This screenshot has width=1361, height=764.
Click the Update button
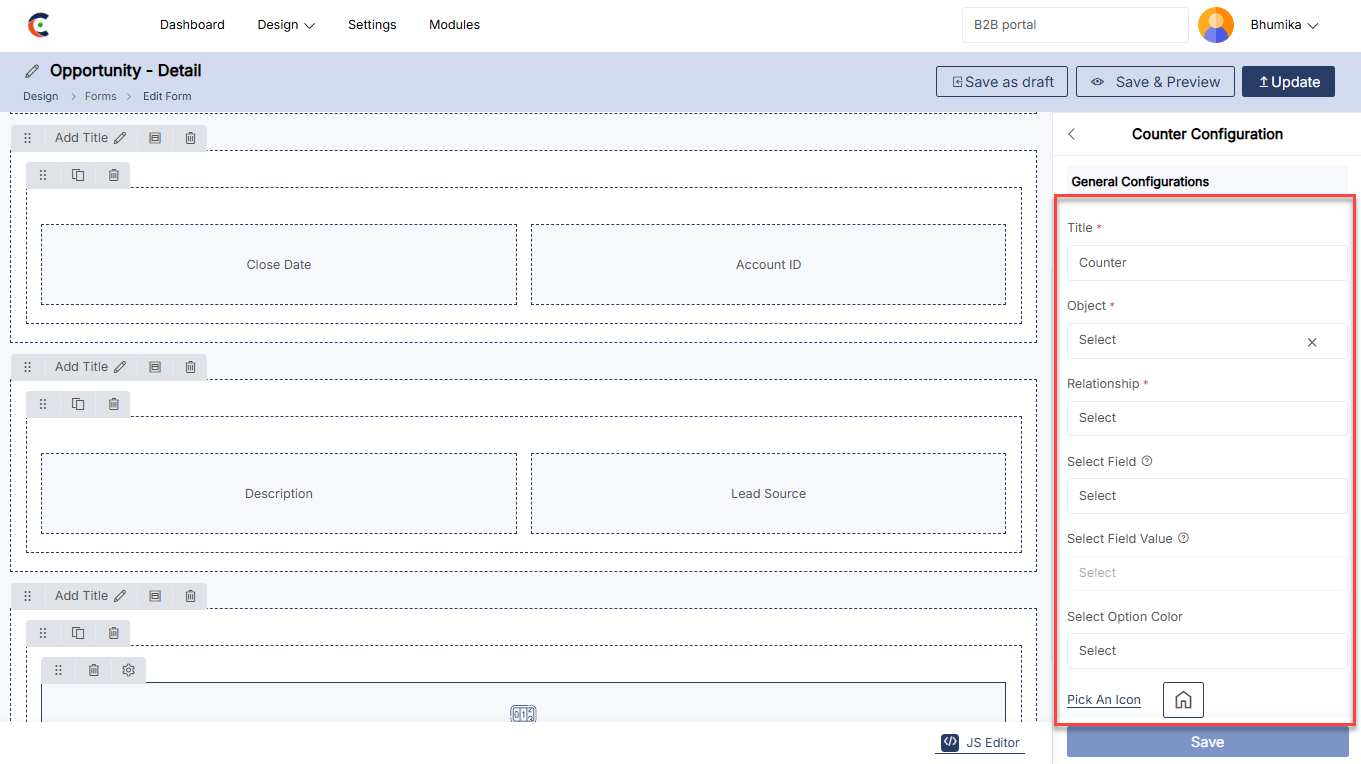[x=1287, y=82]
